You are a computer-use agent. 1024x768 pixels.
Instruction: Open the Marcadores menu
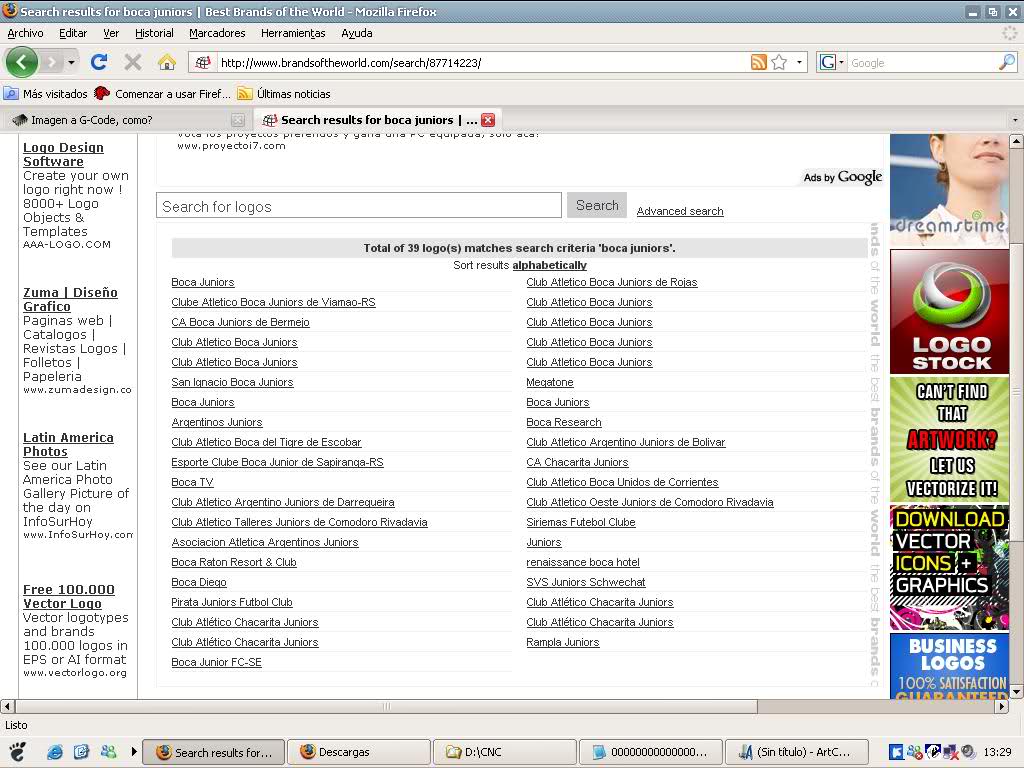(x=217, y=33)
